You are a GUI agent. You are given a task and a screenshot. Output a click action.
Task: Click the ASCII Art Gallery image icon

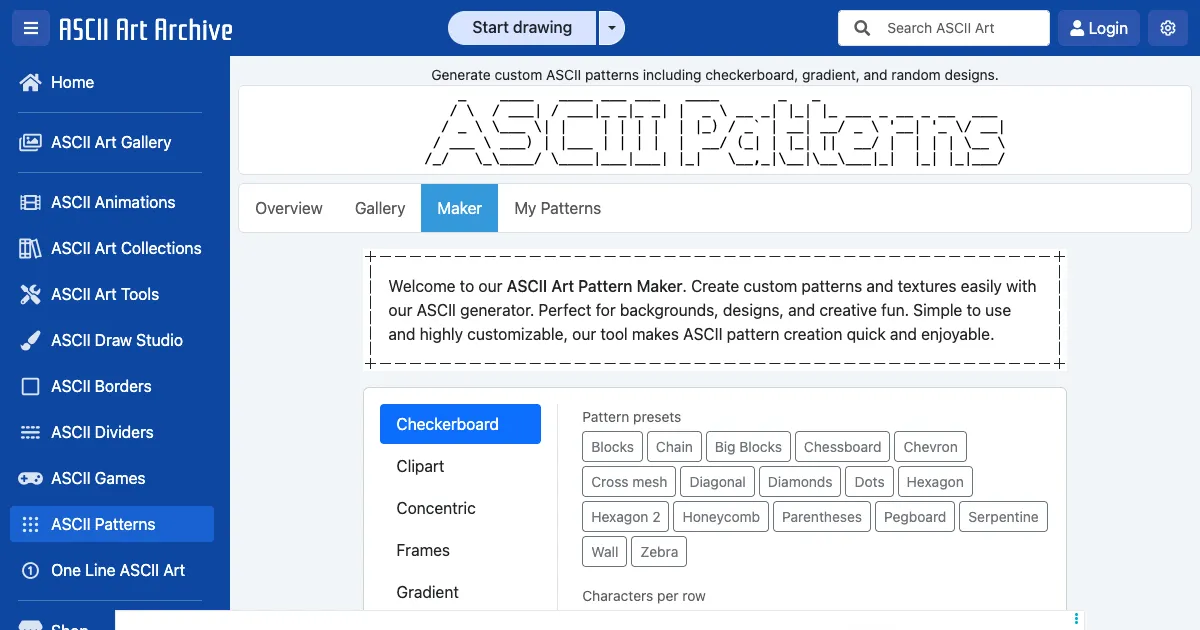(30, 142)
